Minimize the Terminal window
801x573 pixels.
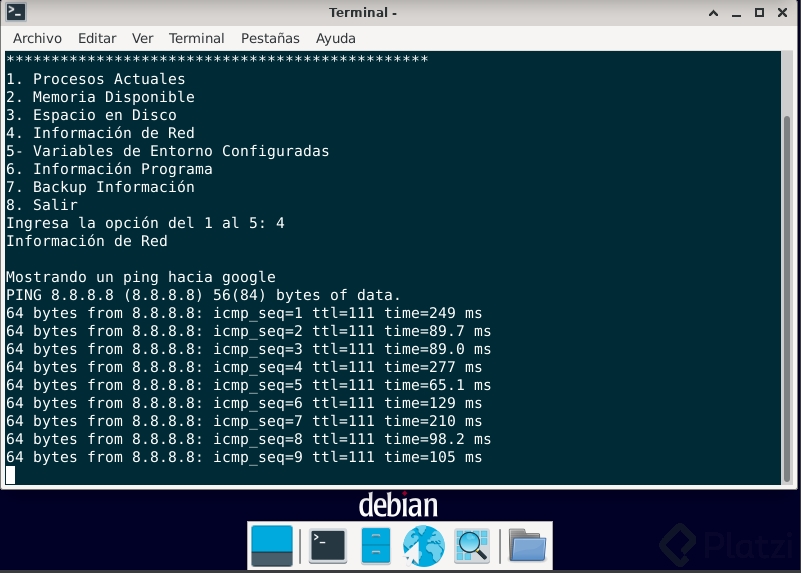736,13
